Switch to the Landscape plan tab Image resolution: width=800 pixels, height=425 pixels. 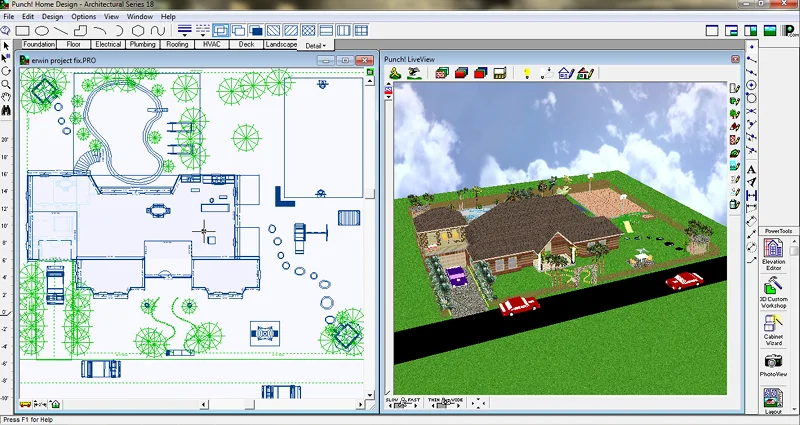point(281,44)
